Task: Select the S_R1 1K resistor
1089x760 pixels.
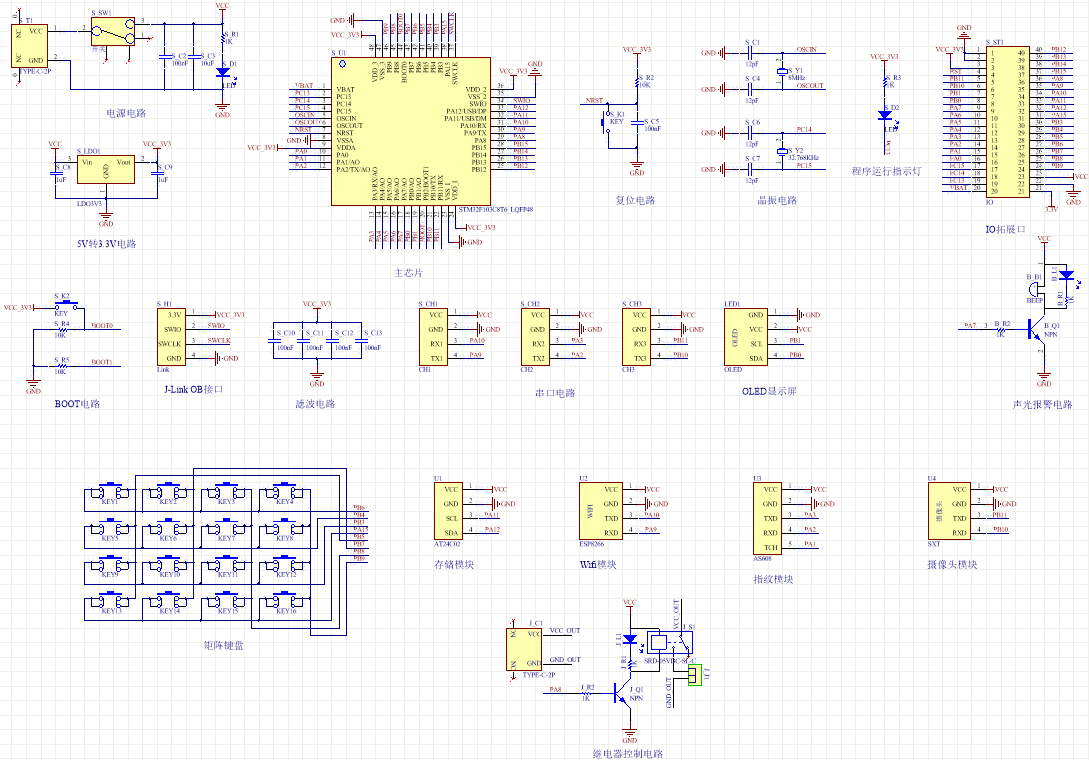Action: coord(223,39)
